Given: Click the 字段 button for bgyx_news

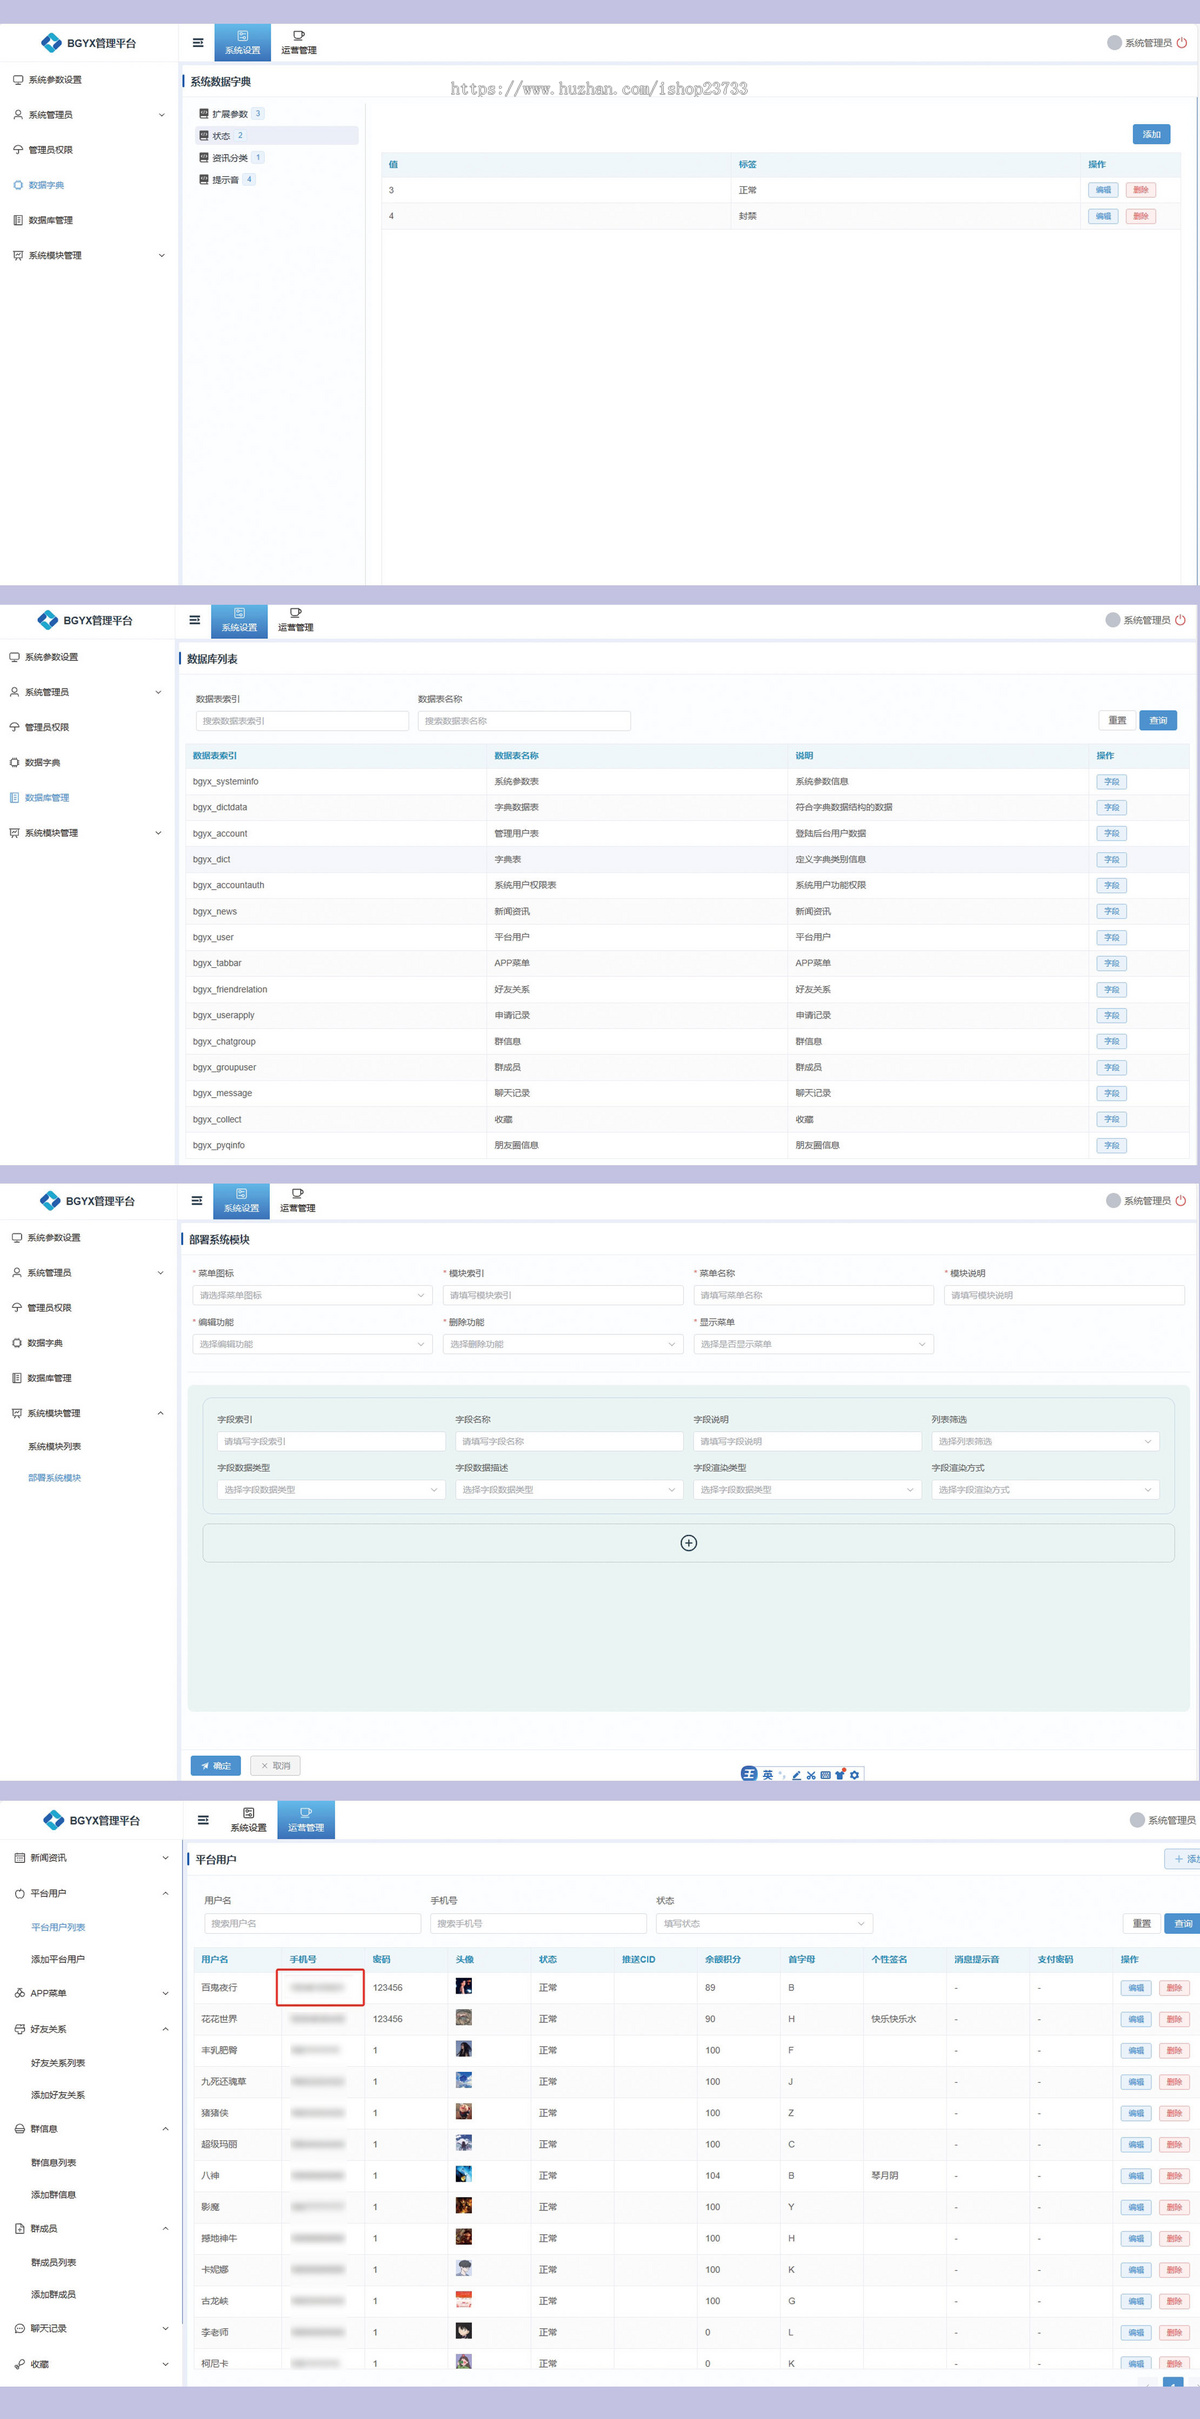Looking at the screenshot, I should [1112, 911].
